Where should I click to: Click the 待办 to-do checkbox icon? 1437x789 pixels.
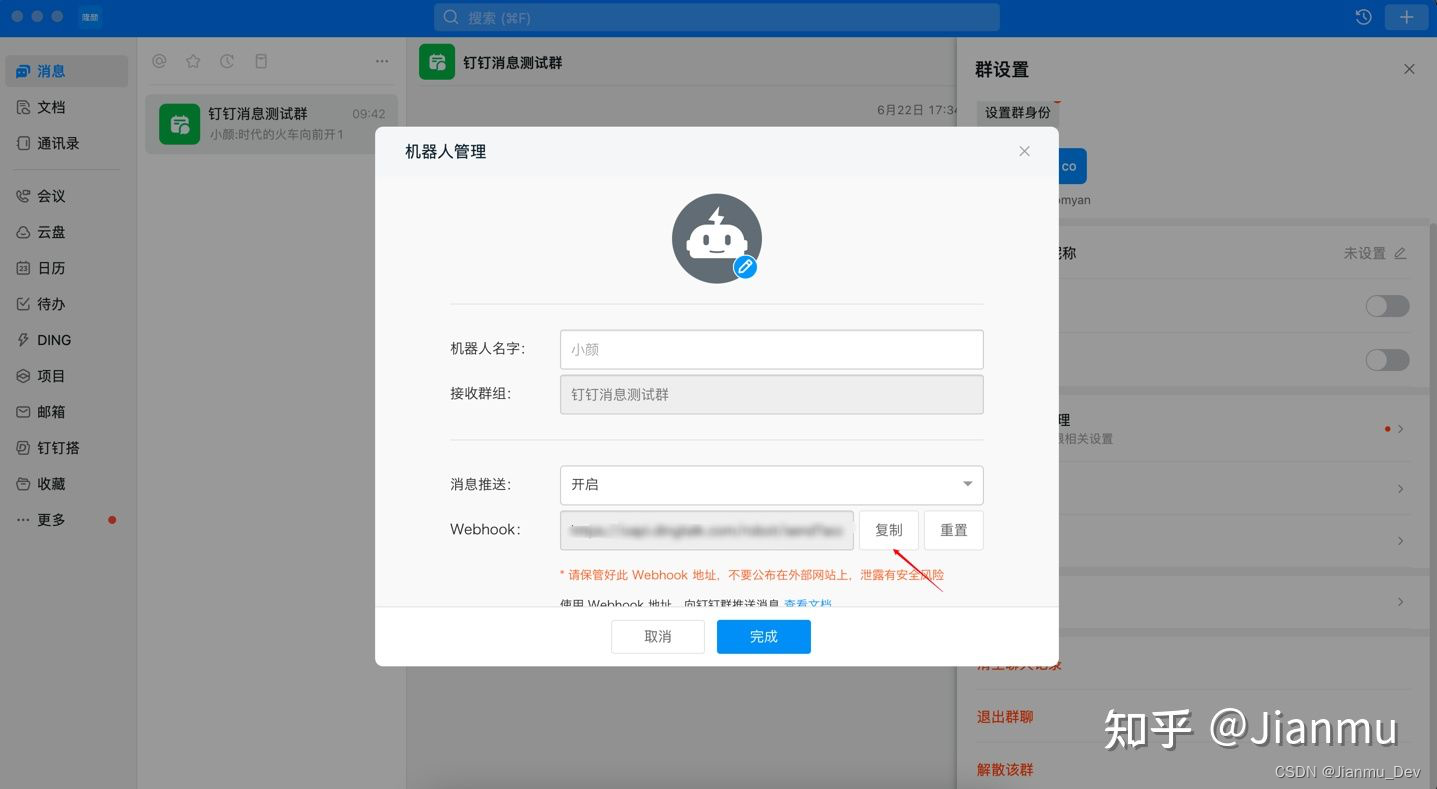(x=23, y=304)
